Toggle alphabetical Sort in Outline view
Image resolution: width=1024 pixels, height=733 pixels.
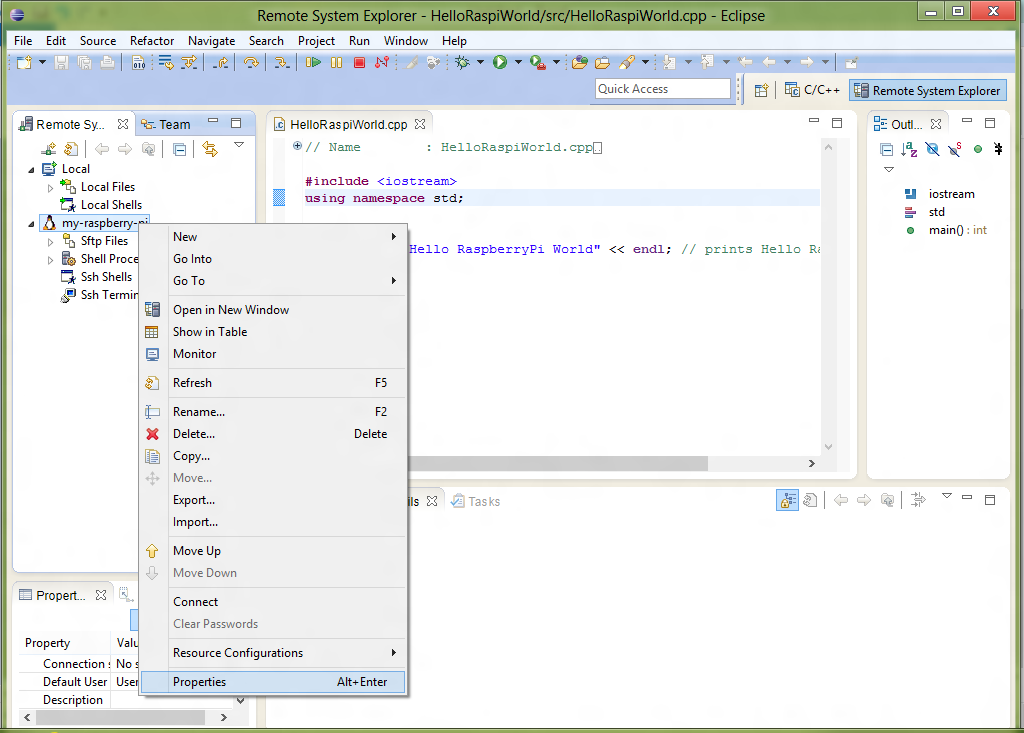(909, 150)
